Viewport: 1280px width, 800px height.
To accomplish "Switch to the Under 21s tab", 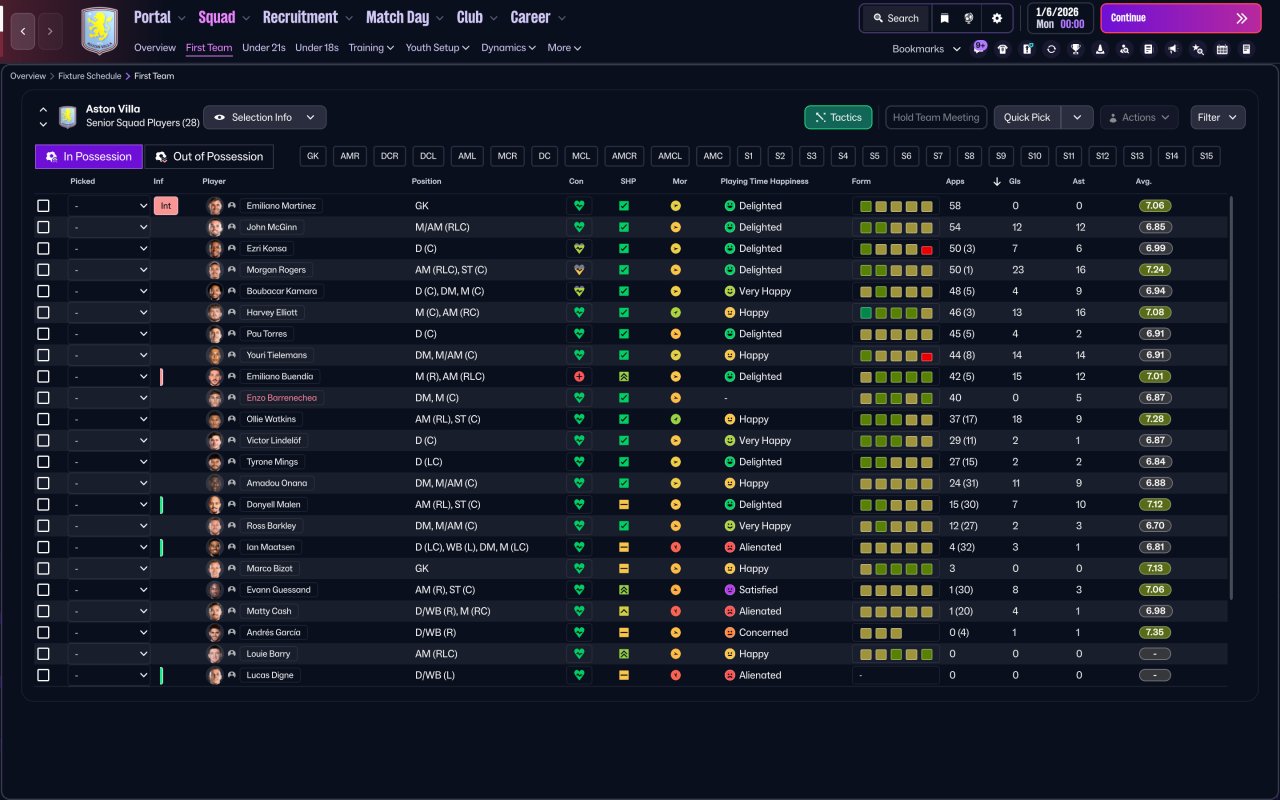I will point(264,48).
